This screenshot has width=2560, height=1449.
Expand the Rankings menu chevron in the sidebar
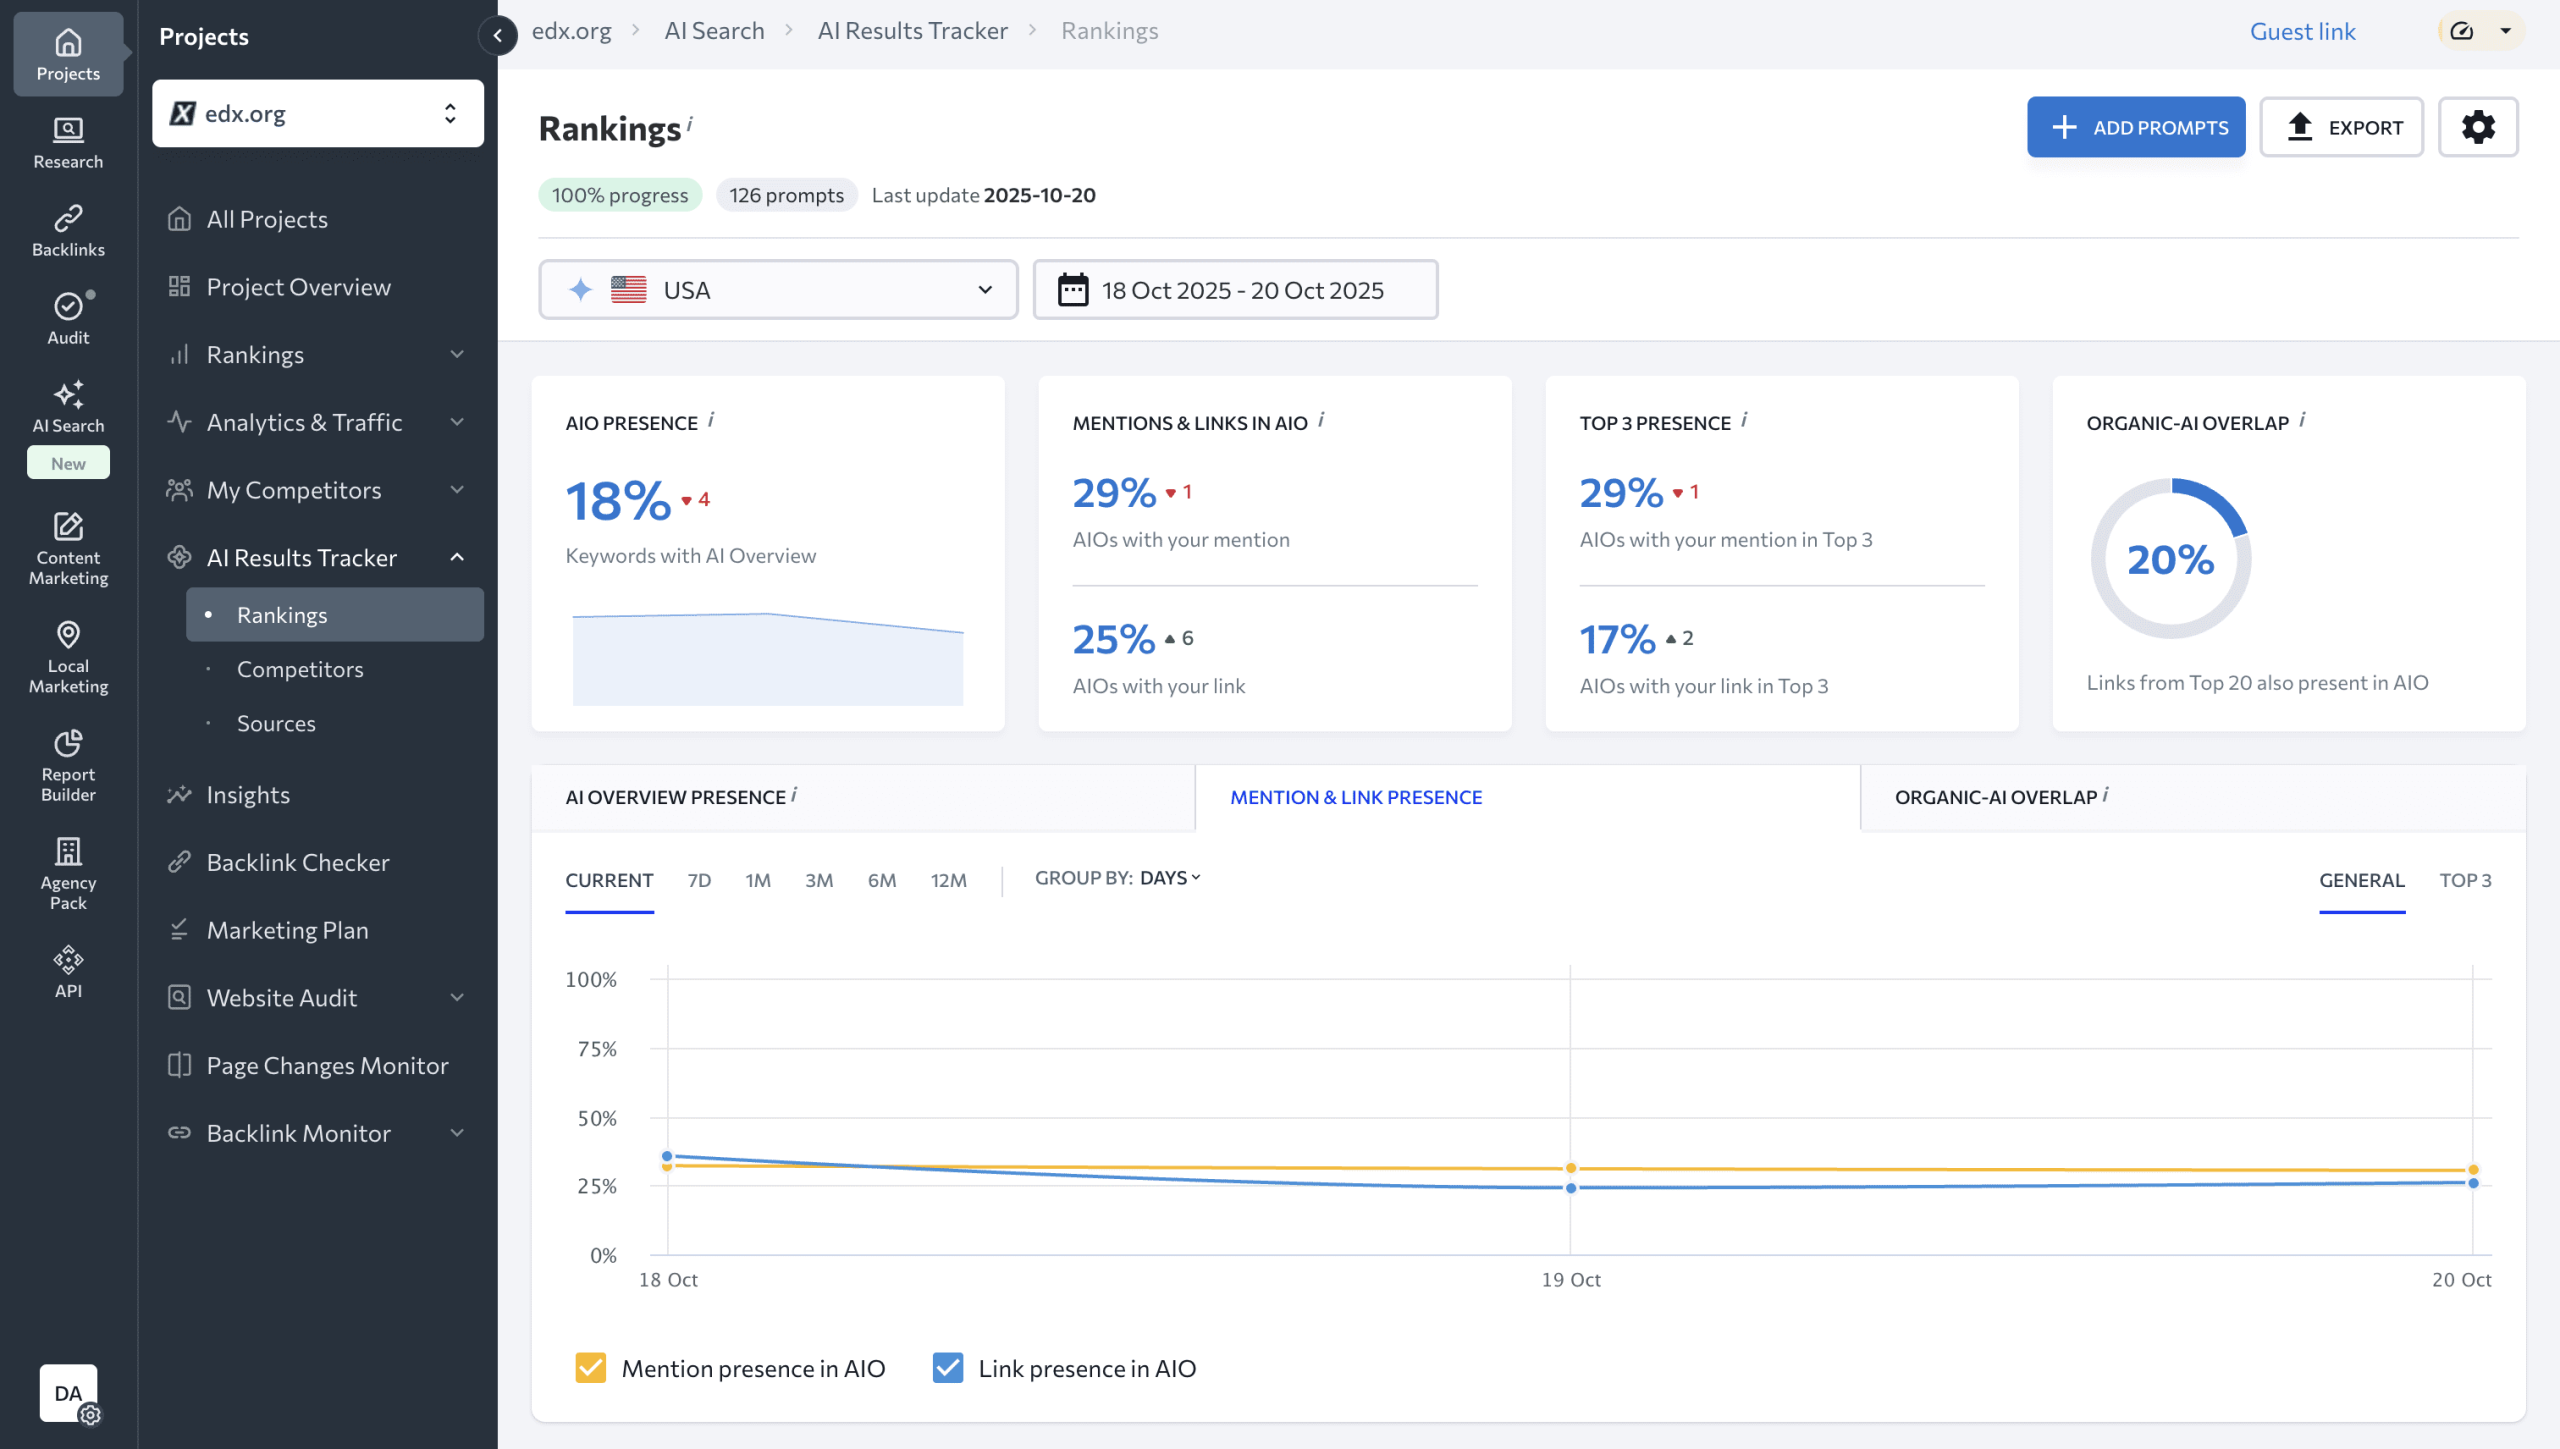point(457,354)
